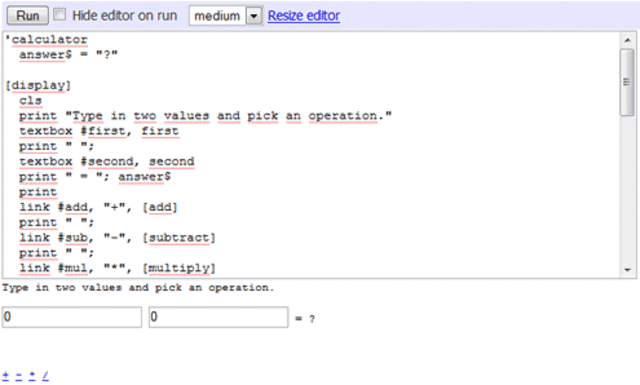The height and width of the screenshot is (385, 640).
Task: Click the line link #mul, "*", [multiply]
Action: (117, 268)
